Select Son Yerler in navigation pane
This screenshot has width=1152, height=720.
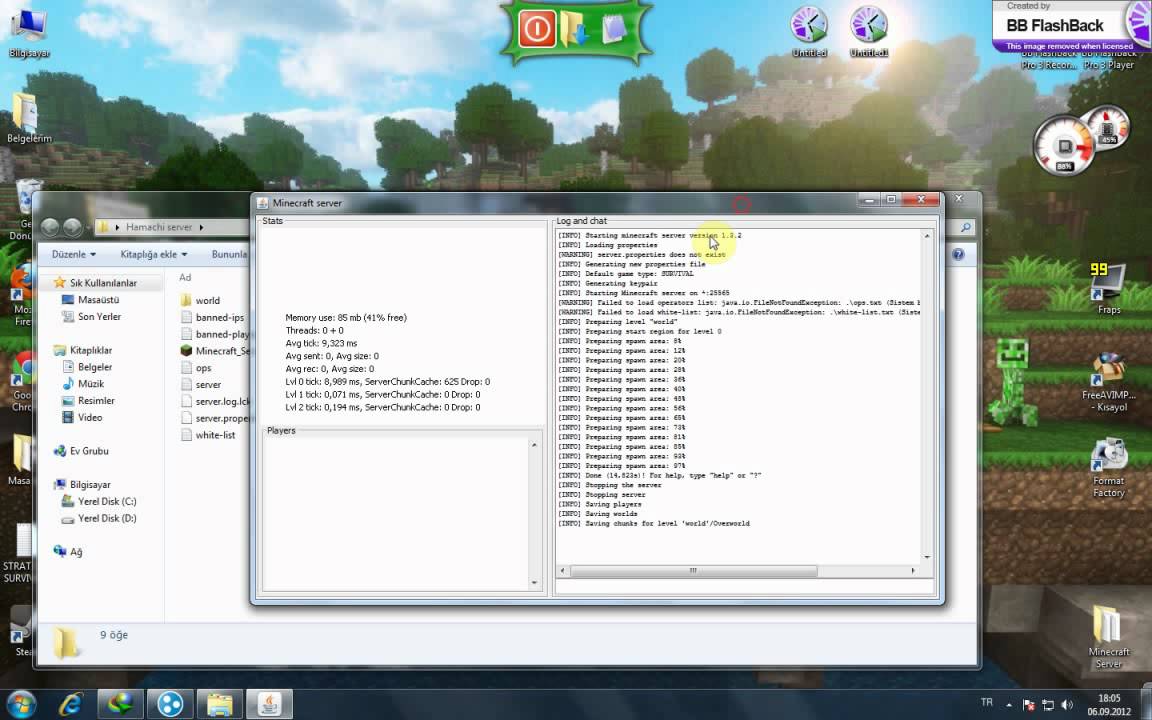[91, 317]
